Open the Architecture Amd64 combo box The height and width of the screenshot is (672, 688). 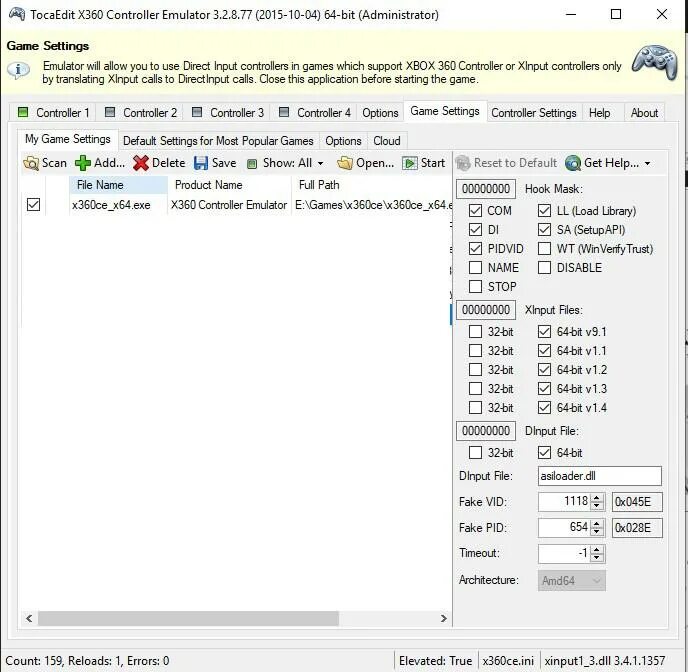coord(572,580)
